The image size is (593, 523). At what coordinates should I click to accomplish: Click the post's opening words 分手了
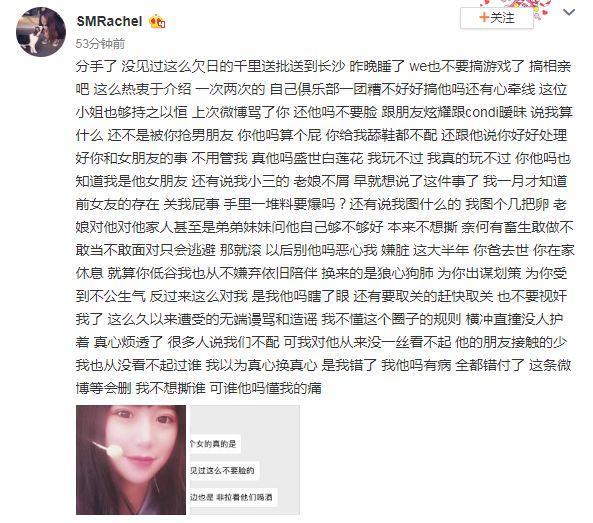(96, 67)
